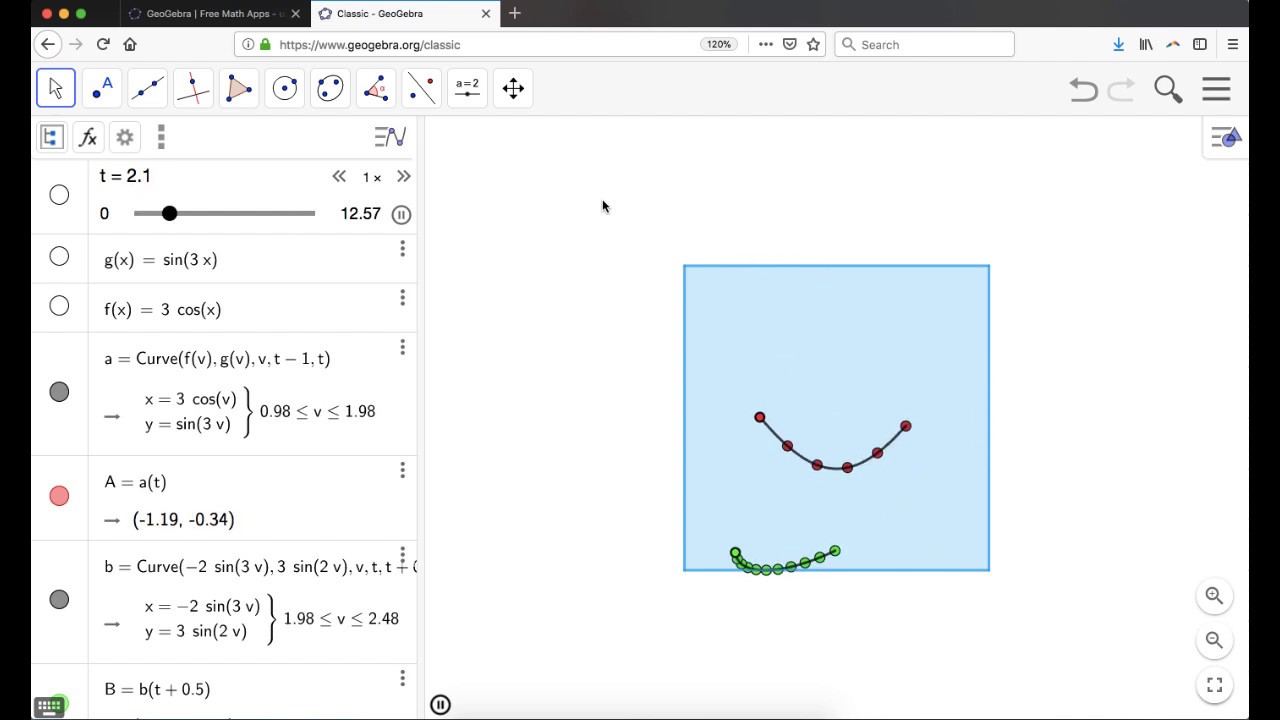
Task: Open GeoGebra search magnifier
Action: pyautogui.click(x=1168, y=89)
